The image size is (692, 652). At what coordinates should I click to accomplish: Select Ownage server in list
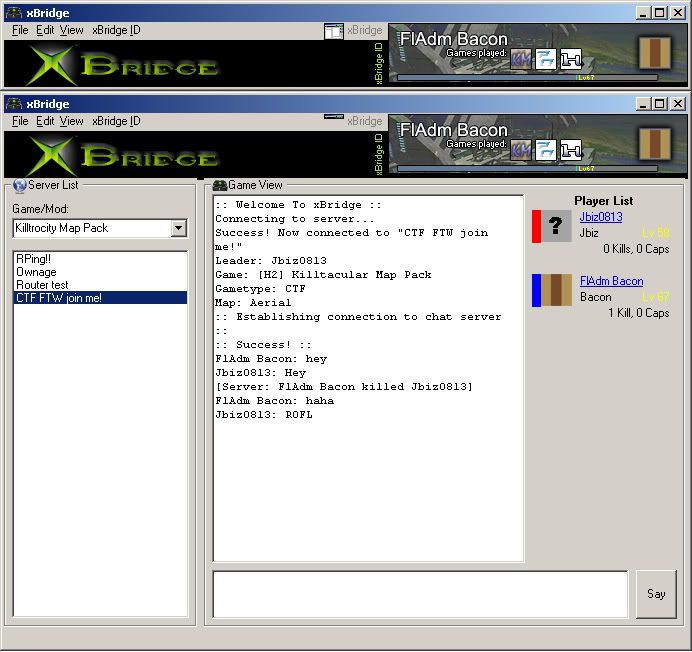click(x=100, y=272)
